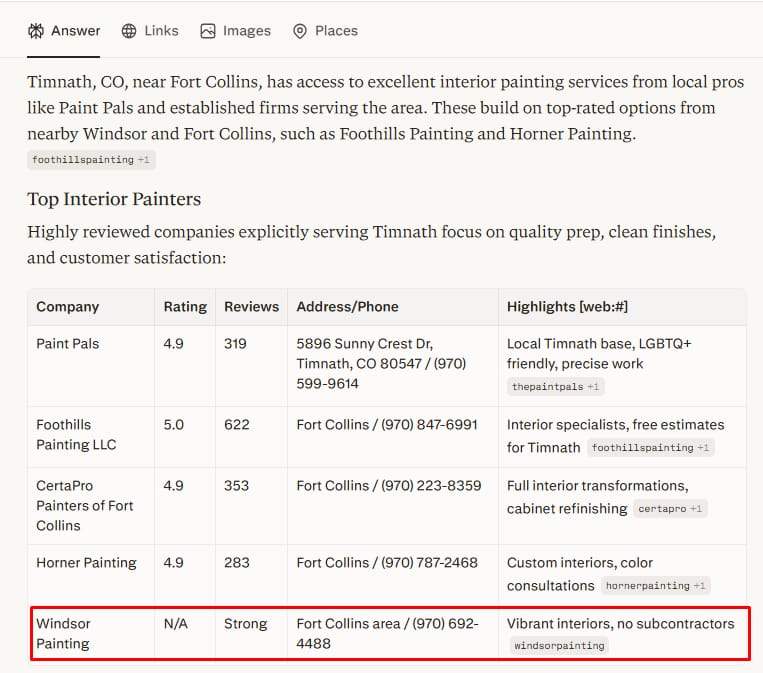Open the windsorpainting source citation
The width and height of the screenshot is (763, 673).
coord(559,646)
